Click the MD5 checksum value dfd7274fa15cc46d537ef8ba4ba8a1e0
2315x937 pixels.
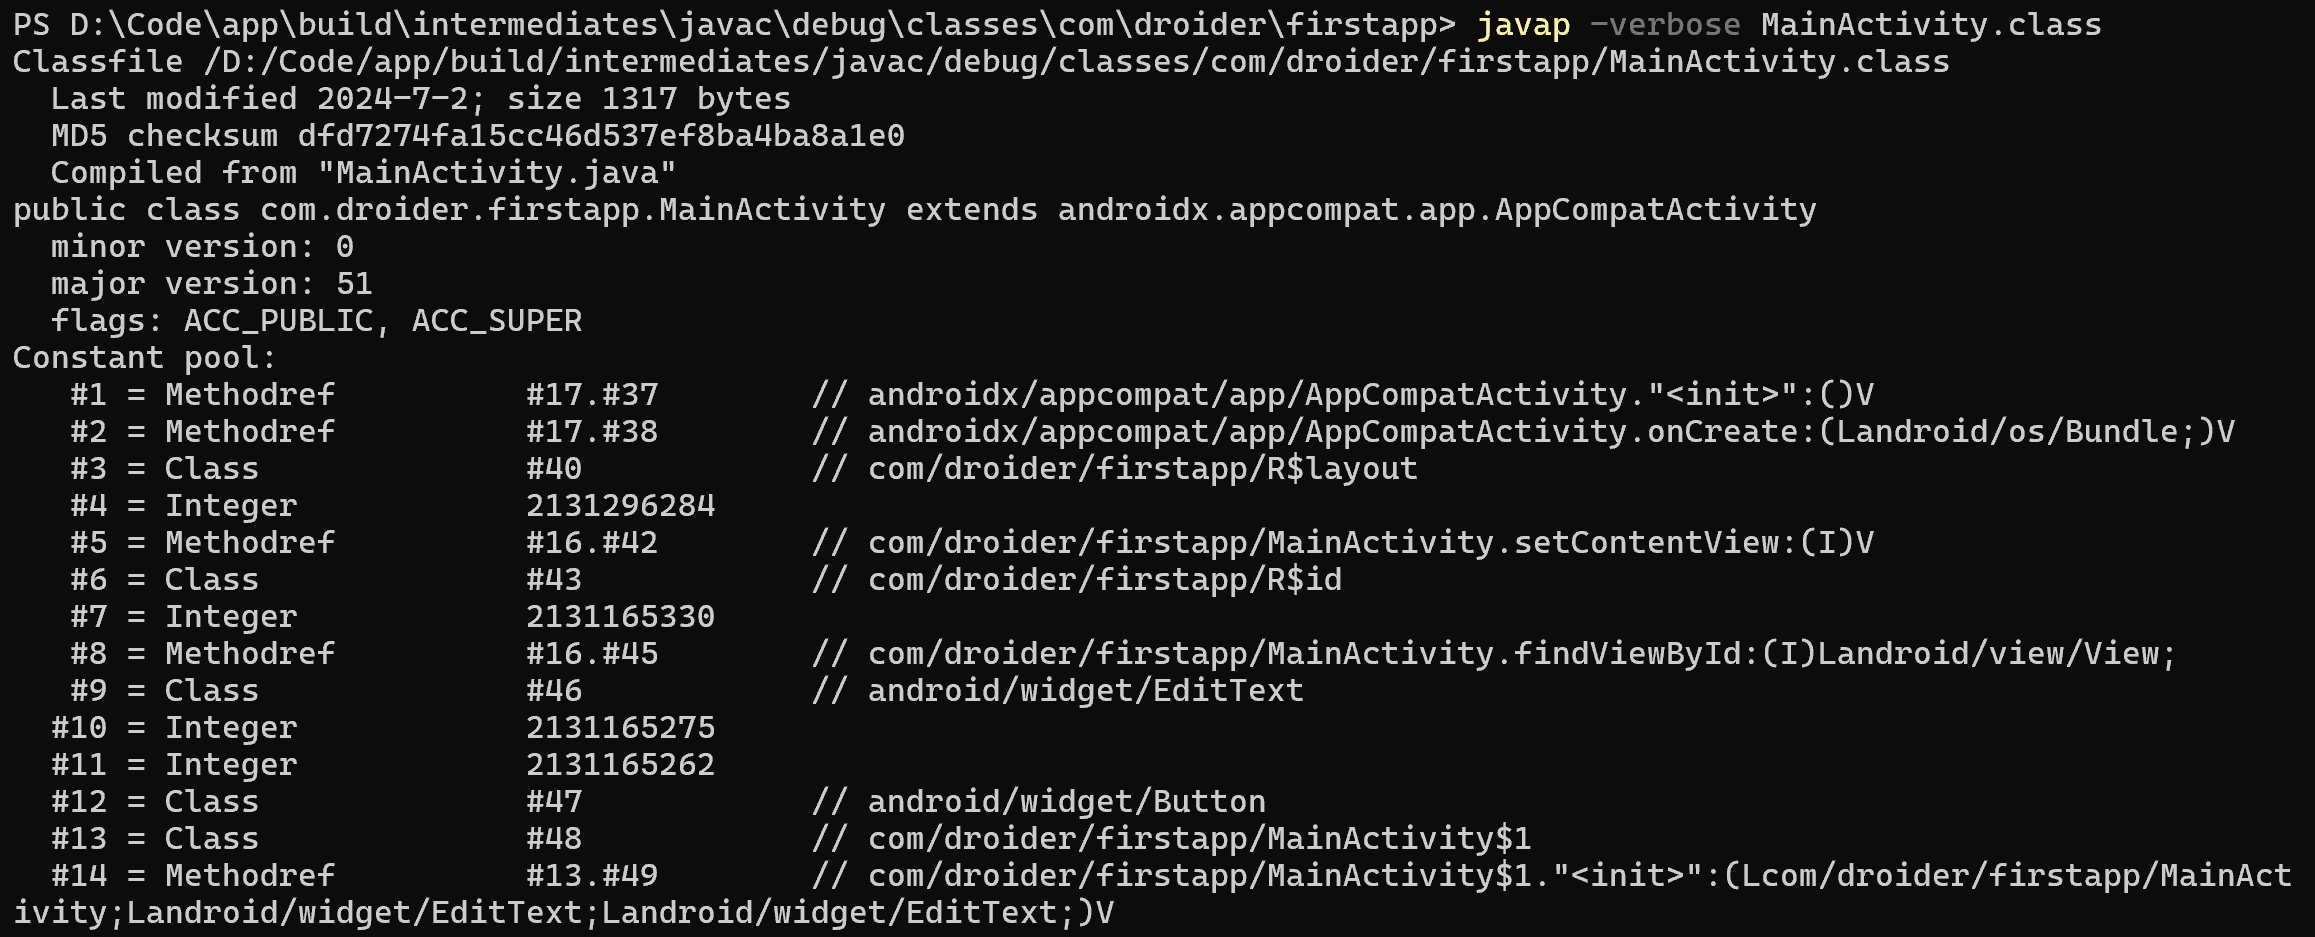click(x=601, y=135)
